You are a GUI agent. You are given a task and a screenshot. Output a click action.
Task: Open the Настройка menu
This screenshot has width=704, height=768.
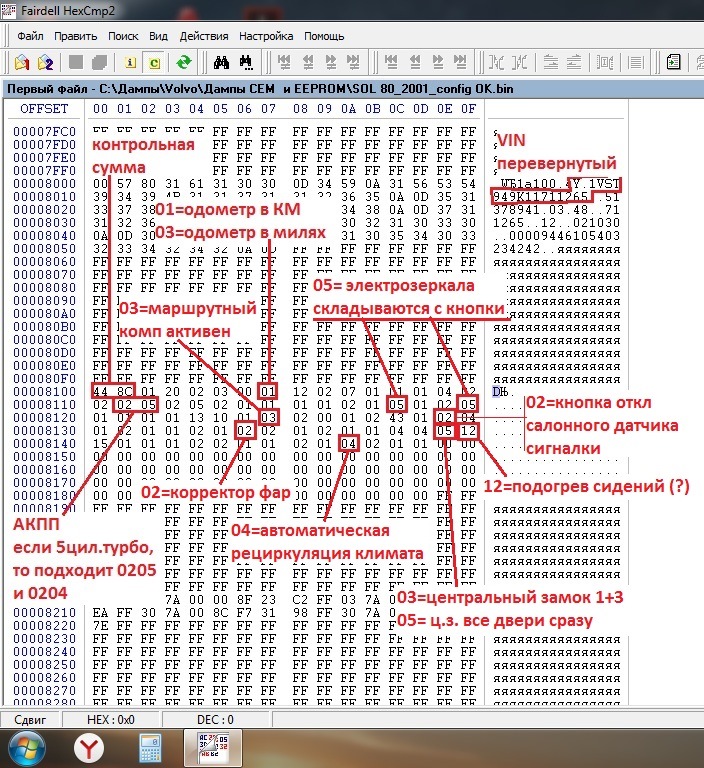point(266,36)
